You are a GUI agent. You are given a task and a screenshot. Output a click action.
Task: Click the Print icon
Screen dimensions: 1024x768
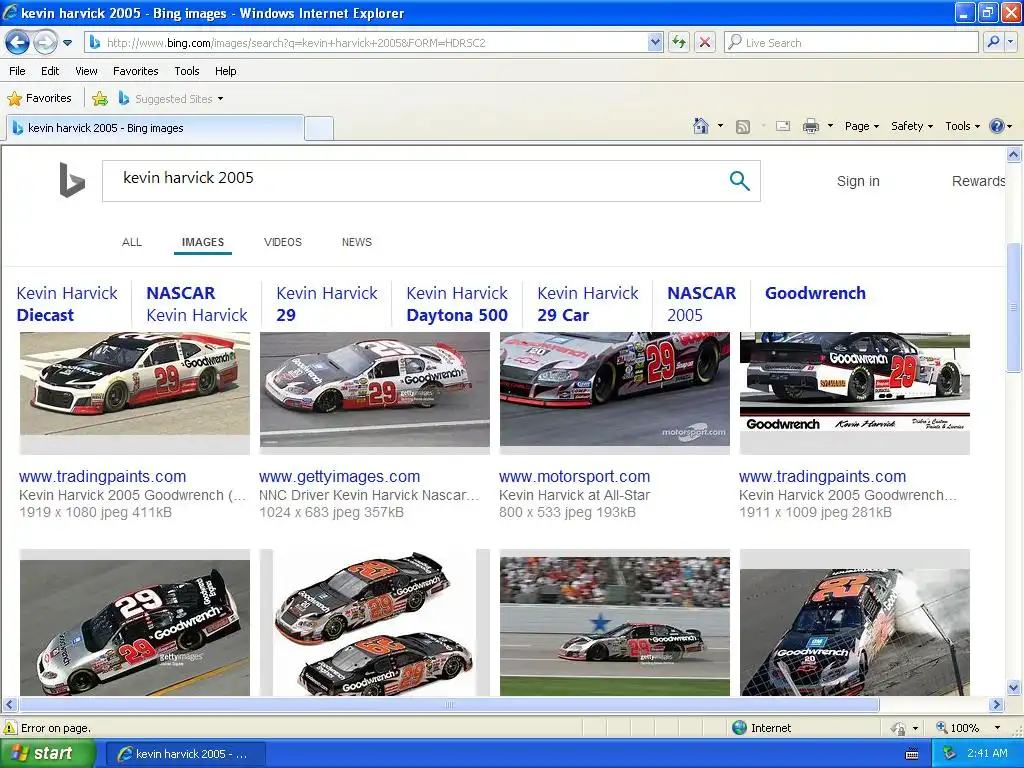810,126
